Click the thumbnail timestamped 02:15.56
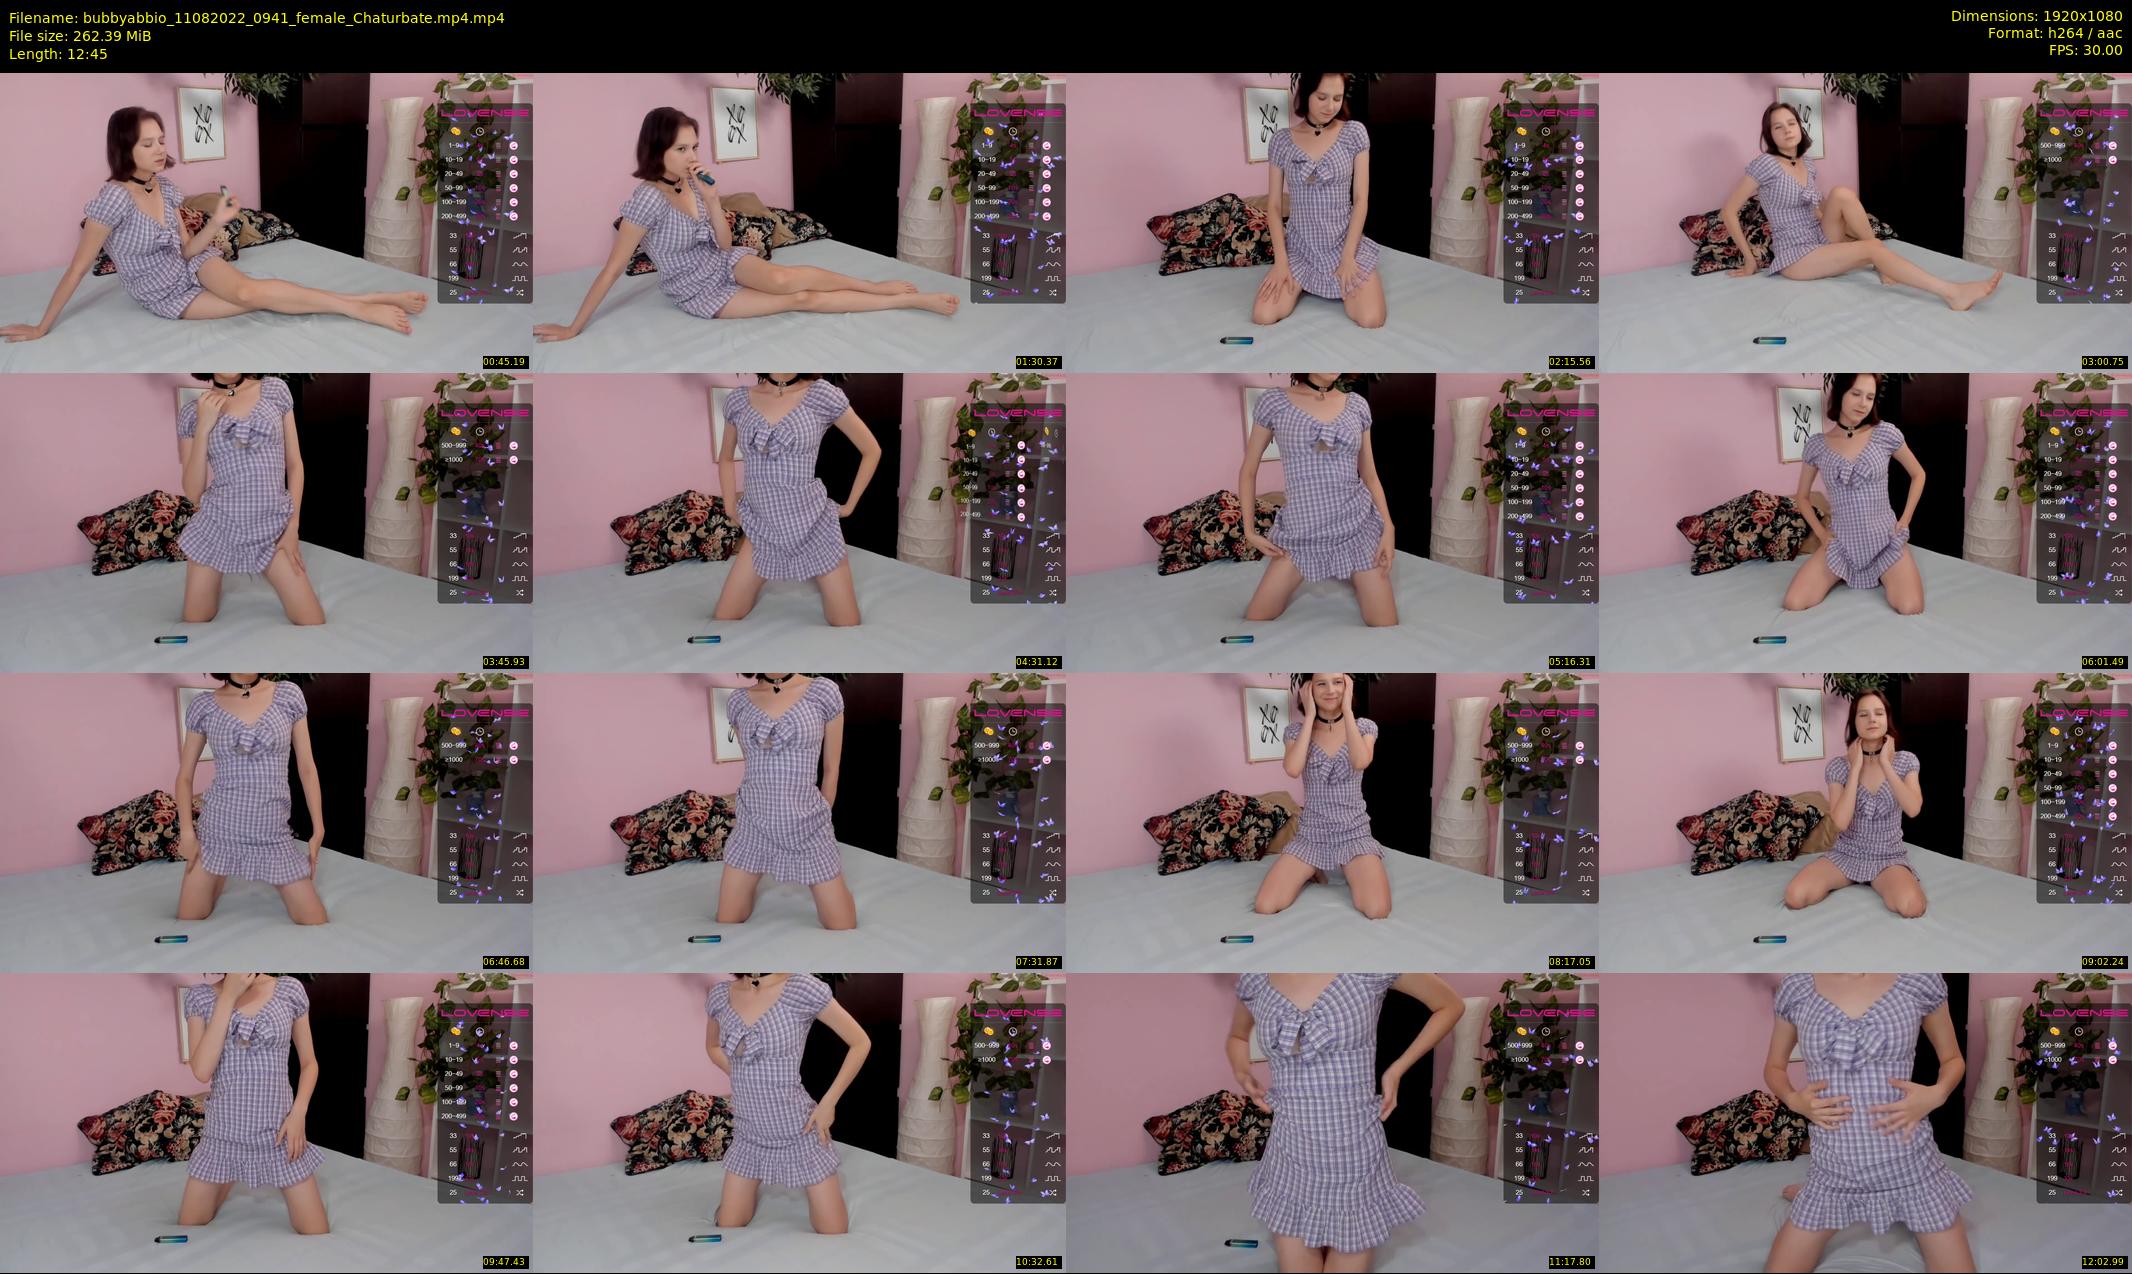Image resolution: width=2132 pixels, height=1274 pixels. pos(1332,222)
